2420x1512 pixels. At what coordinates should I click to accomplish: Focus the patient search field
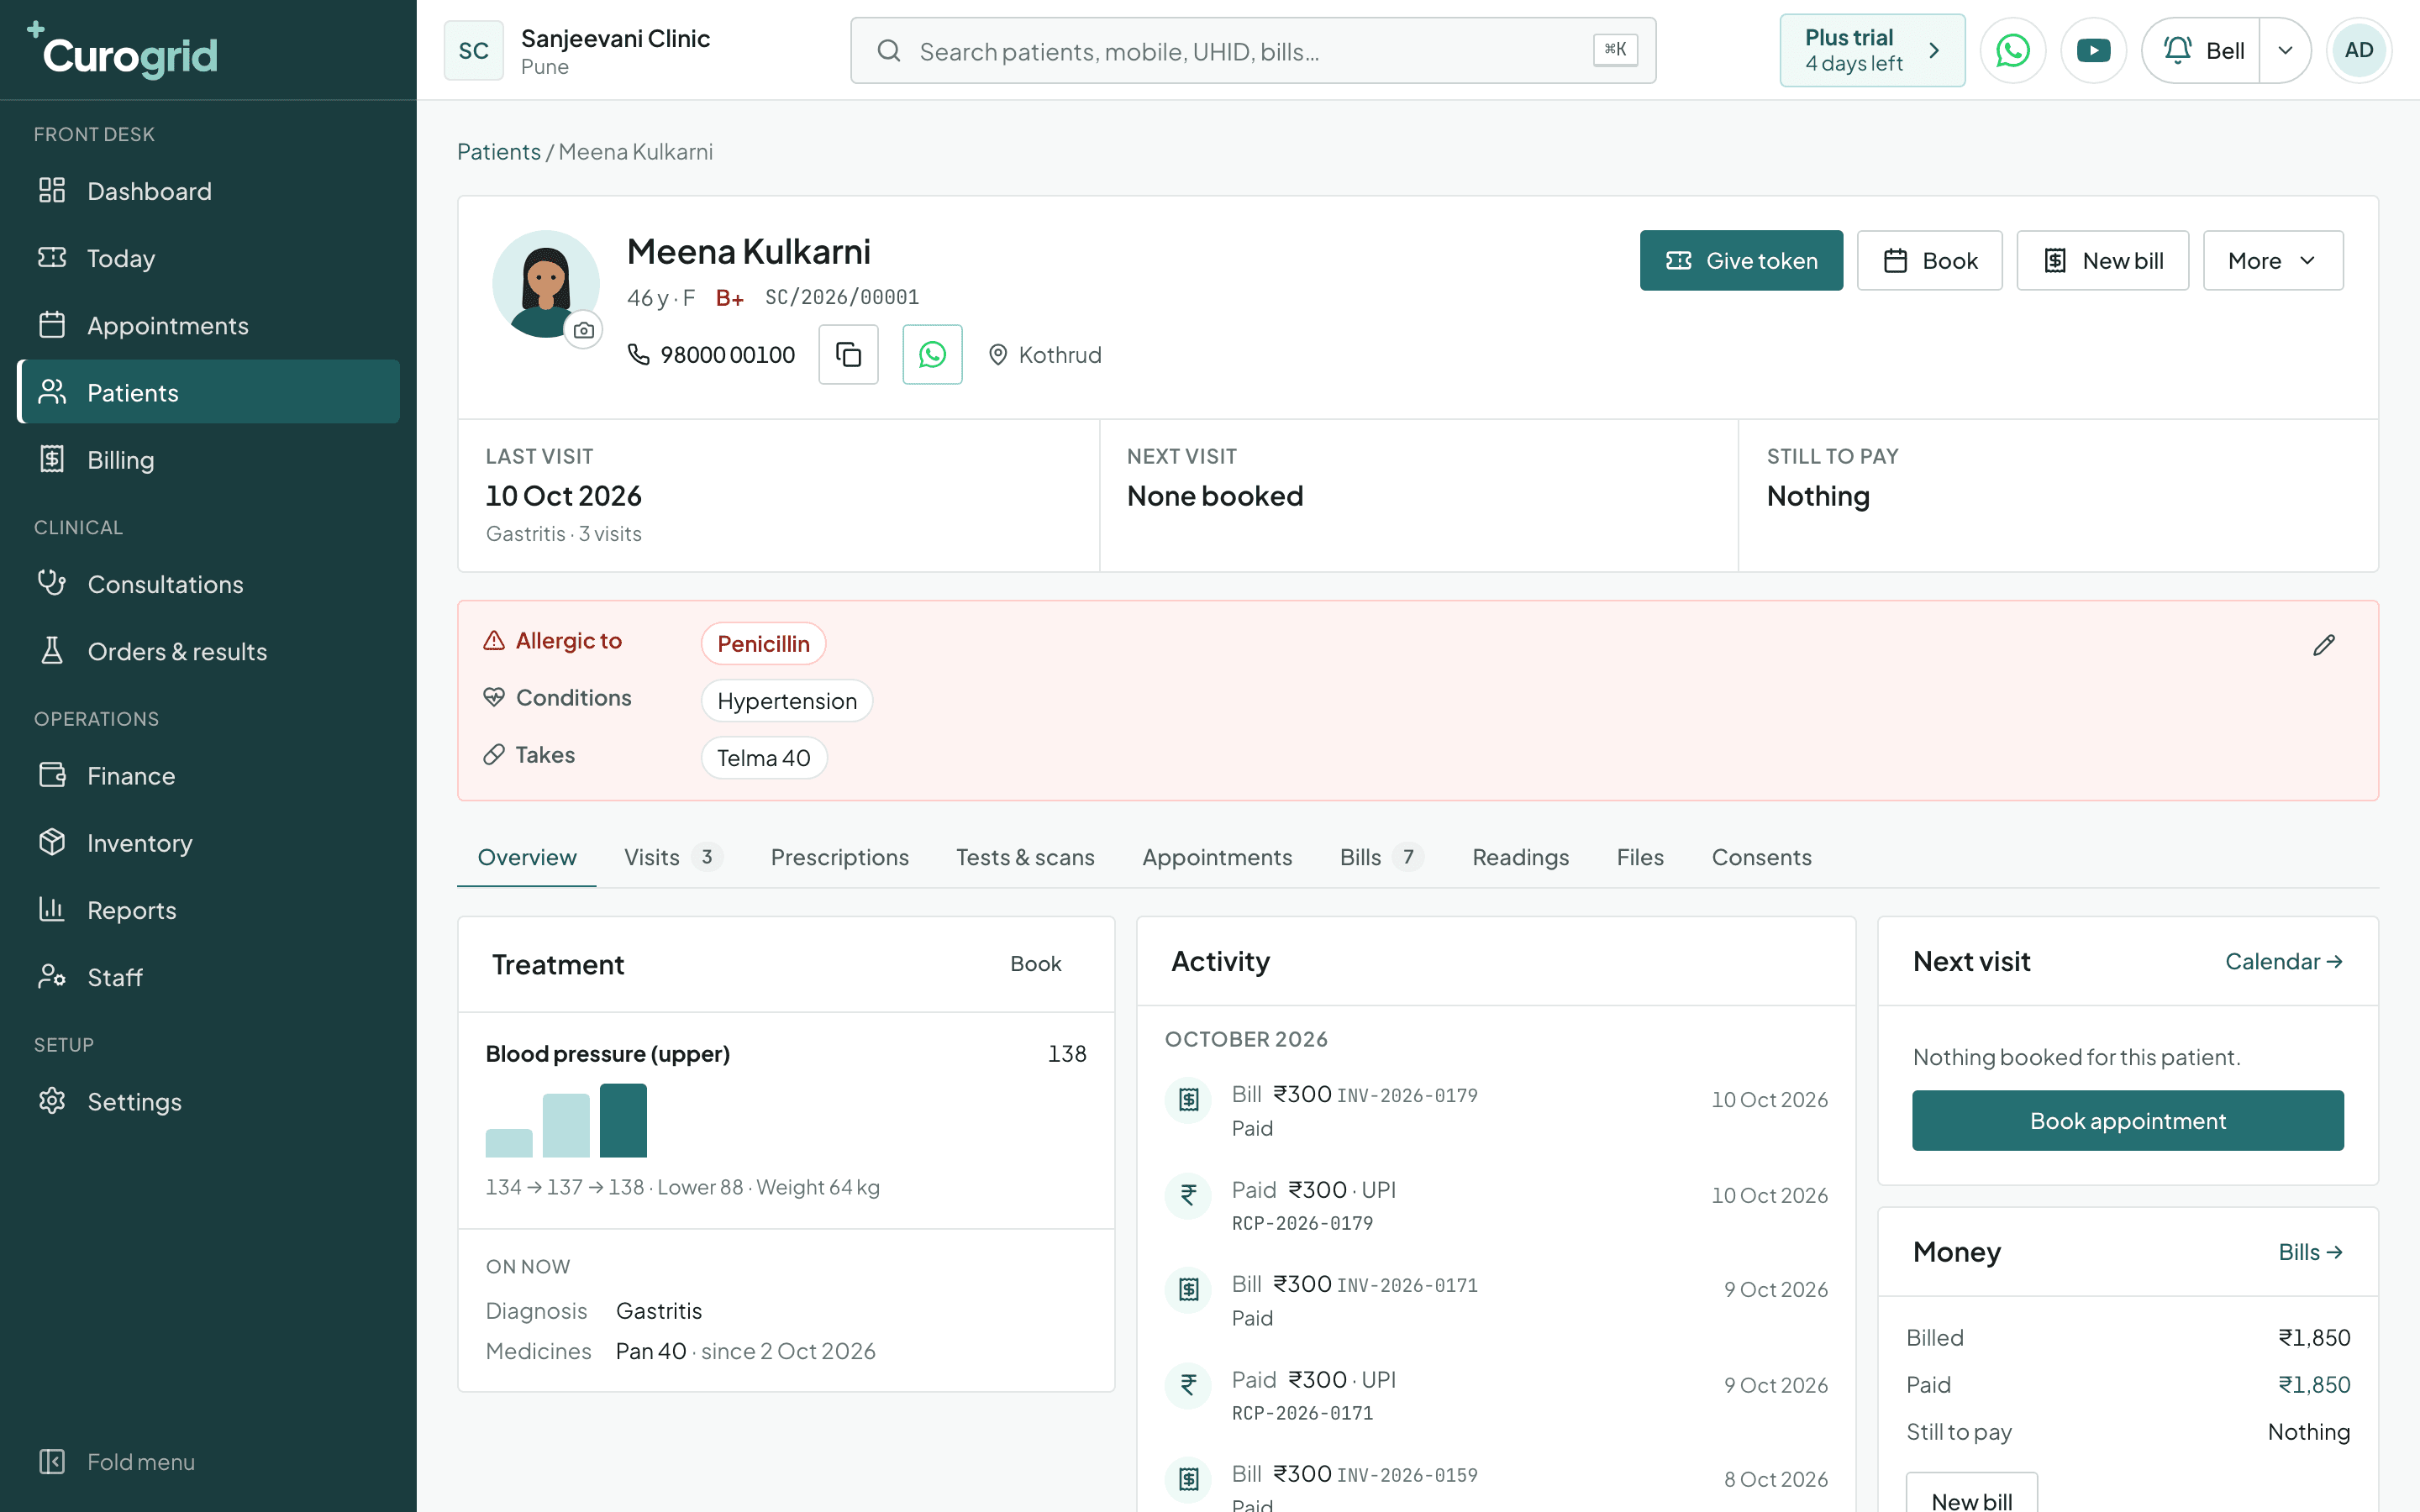(1253, 50)
